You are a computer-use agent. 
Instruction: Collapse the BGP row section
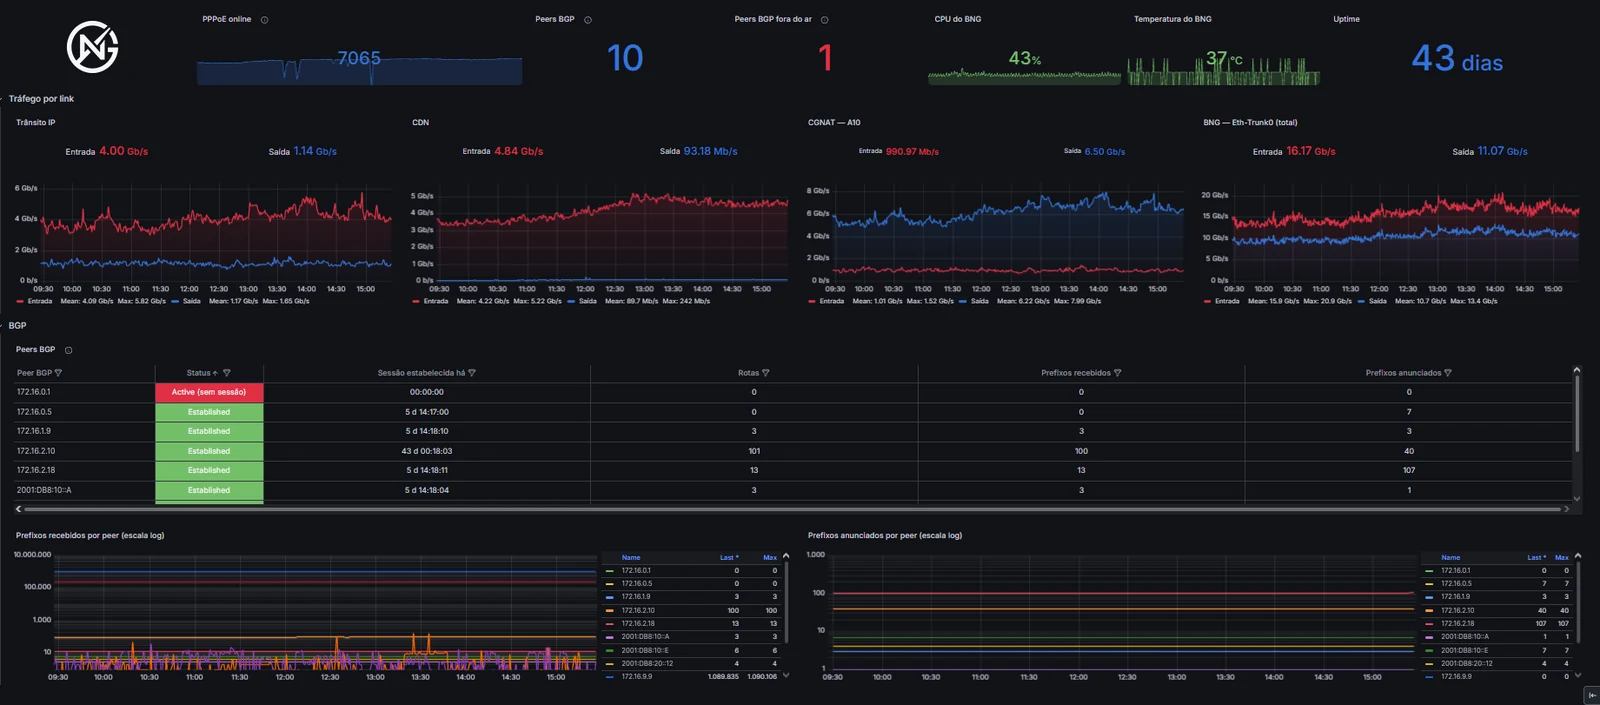17,326
